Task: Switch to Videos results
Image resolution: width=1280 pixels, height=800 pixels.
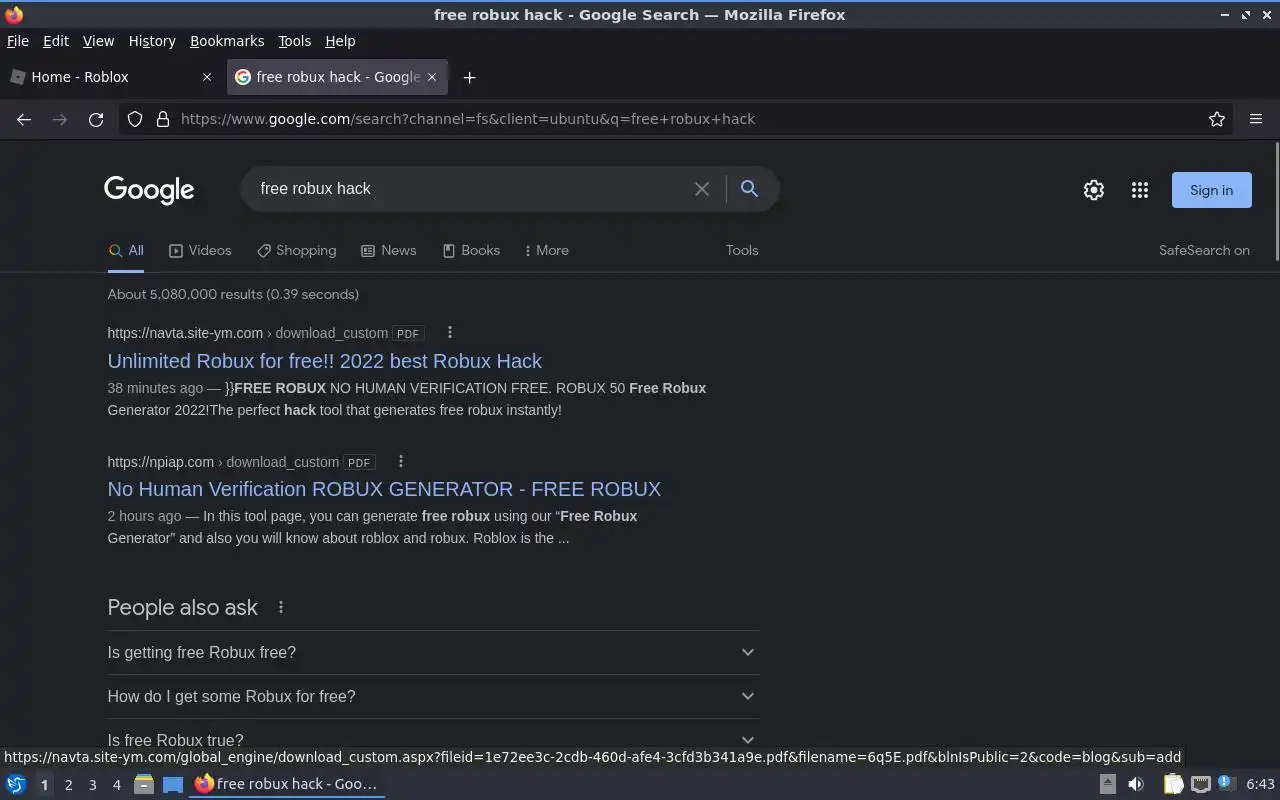Action: click(200, 251)
